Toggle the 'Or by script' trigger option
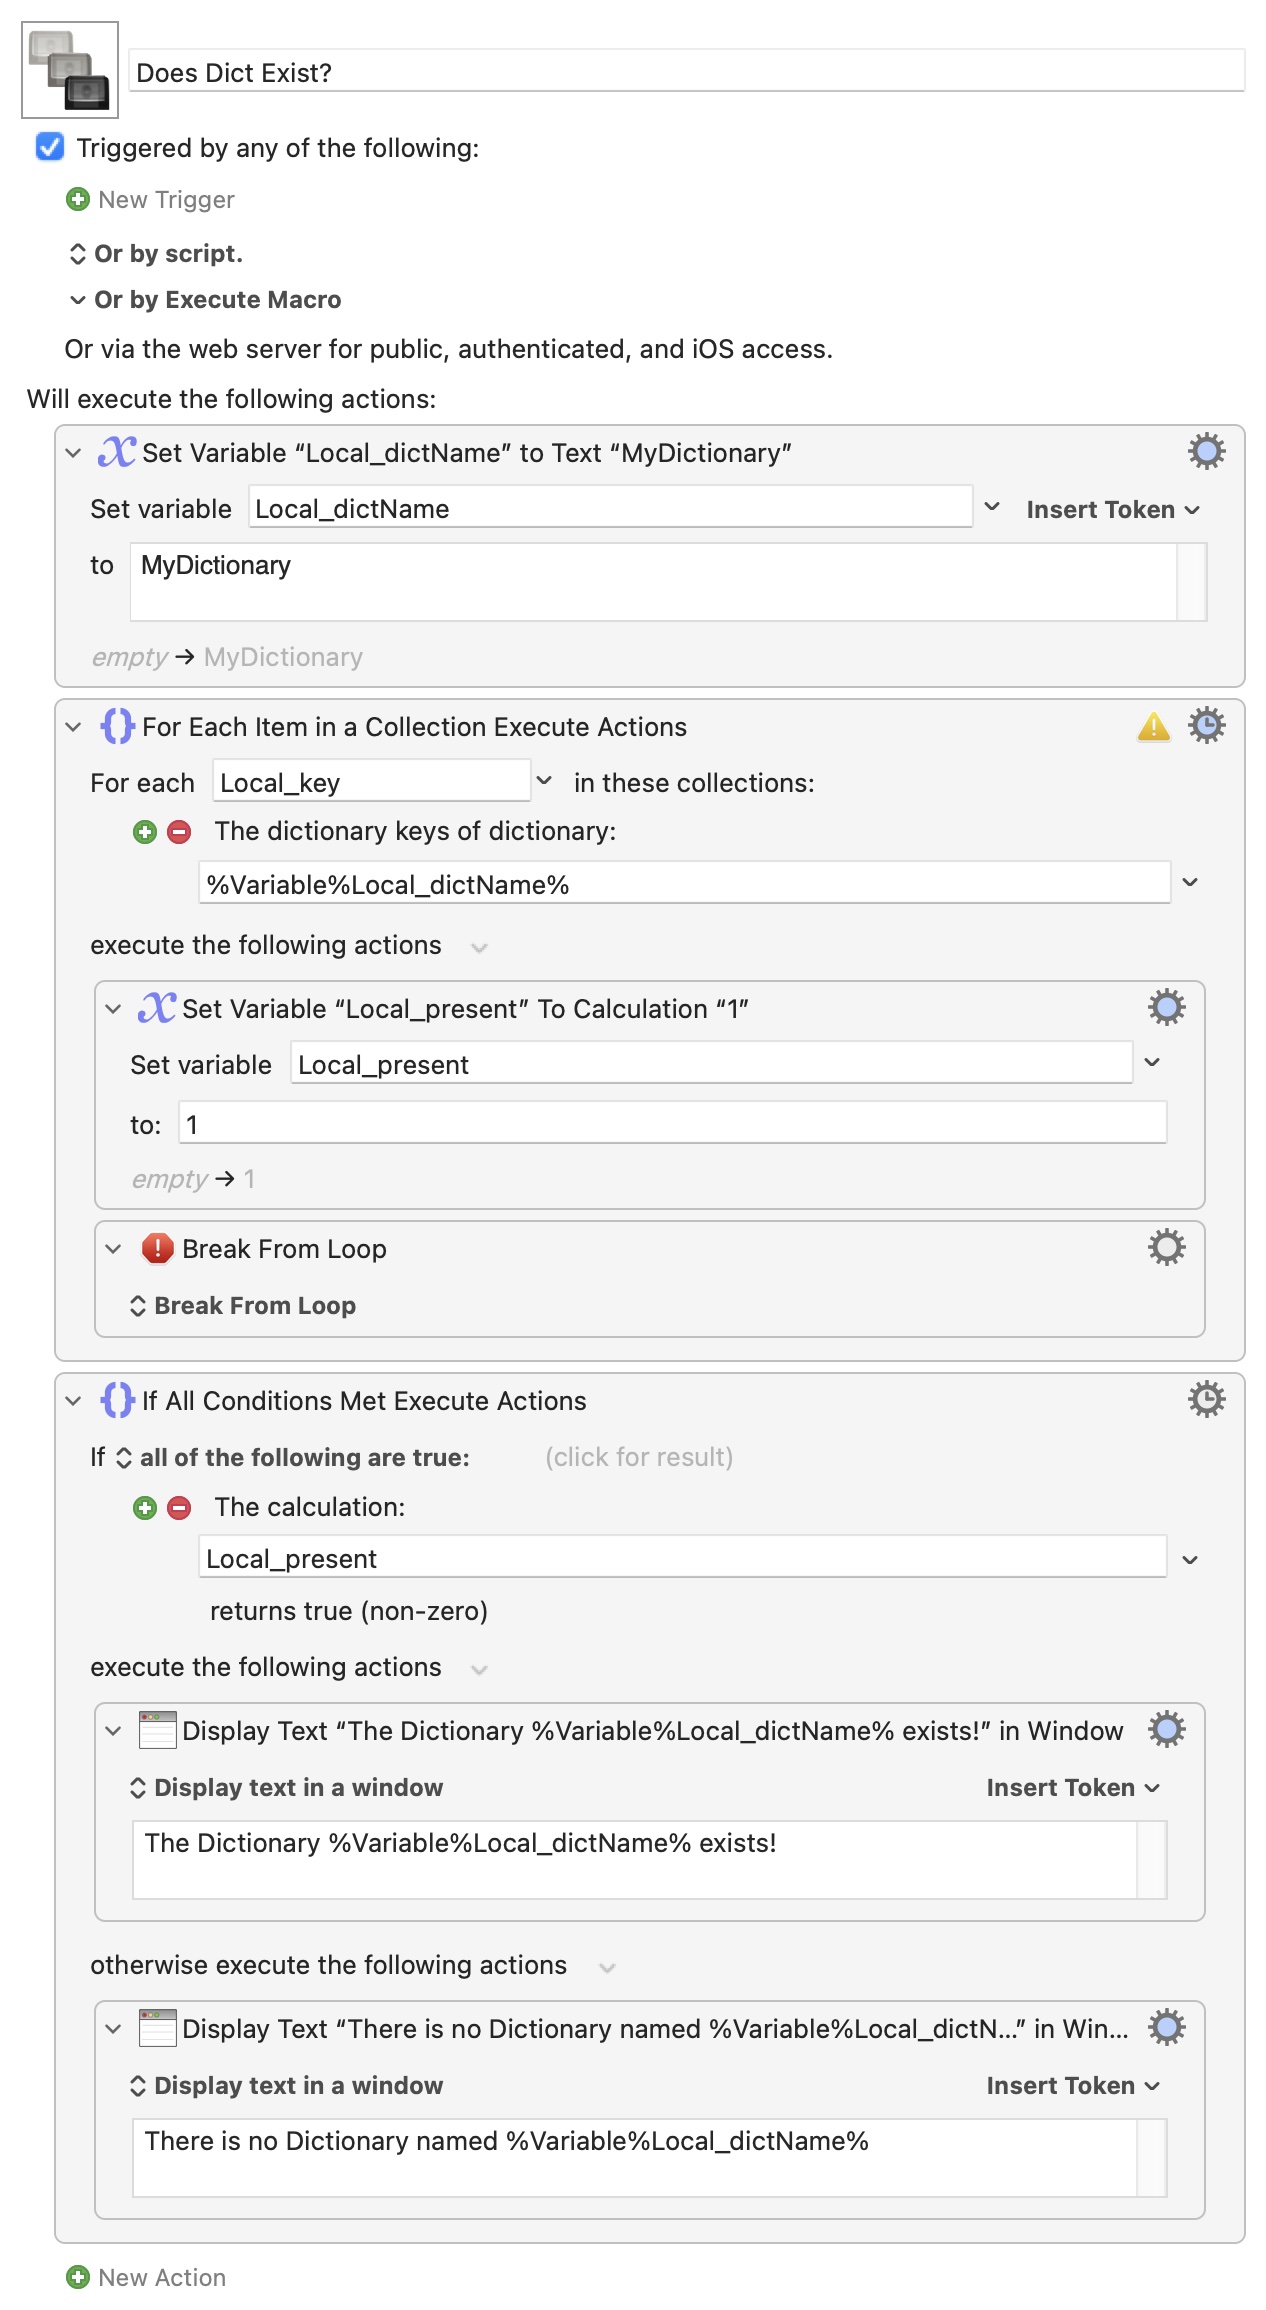The height and width of the screenshot is (2310, 1266). (x=156, y=254)
